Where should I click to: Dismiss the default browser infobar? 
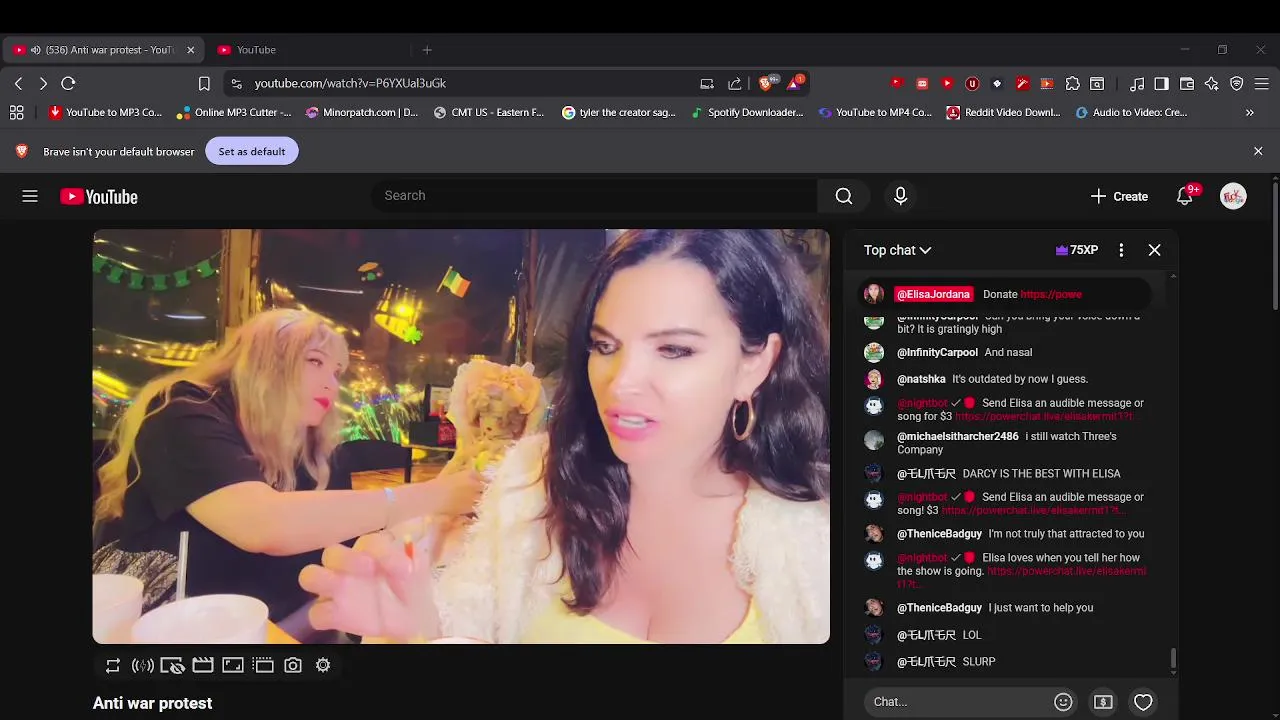pyautogui.click(x=1258, y=151)
